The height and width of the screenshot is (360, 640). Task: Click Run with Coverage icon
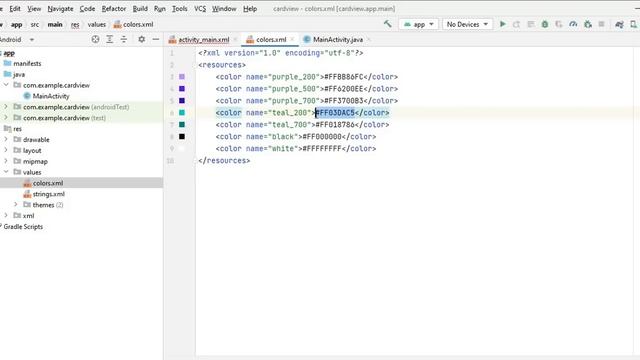[x=559, y=24]
